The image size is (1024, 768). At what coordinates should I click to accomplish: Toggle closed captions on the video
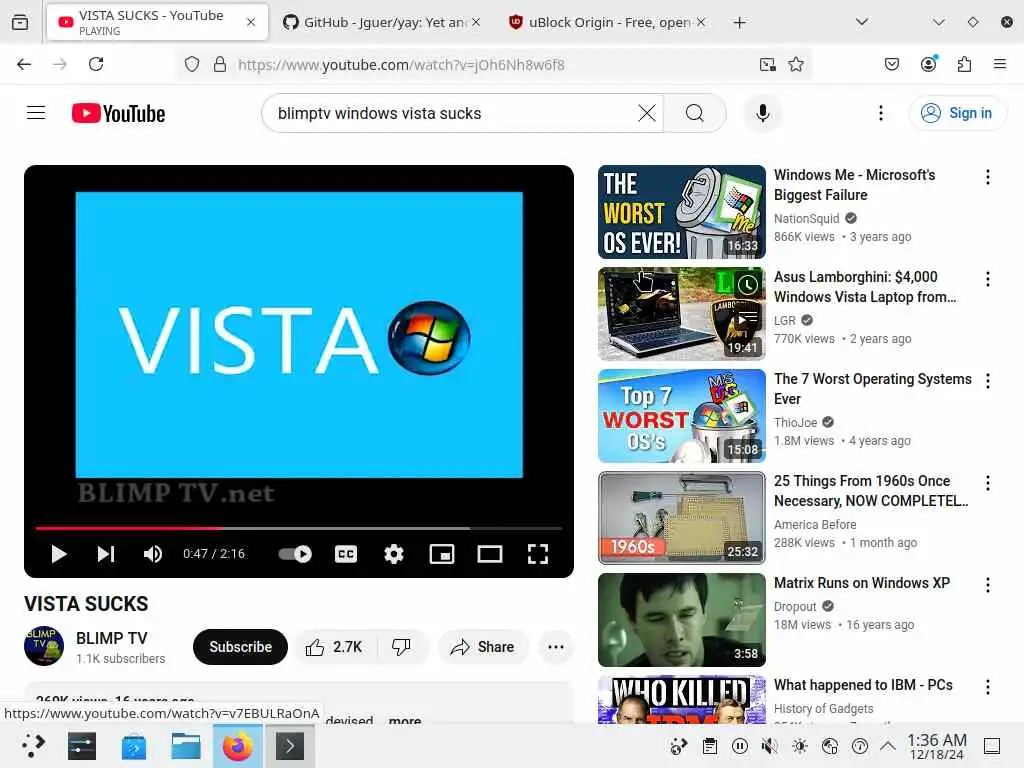pos(345,554)
